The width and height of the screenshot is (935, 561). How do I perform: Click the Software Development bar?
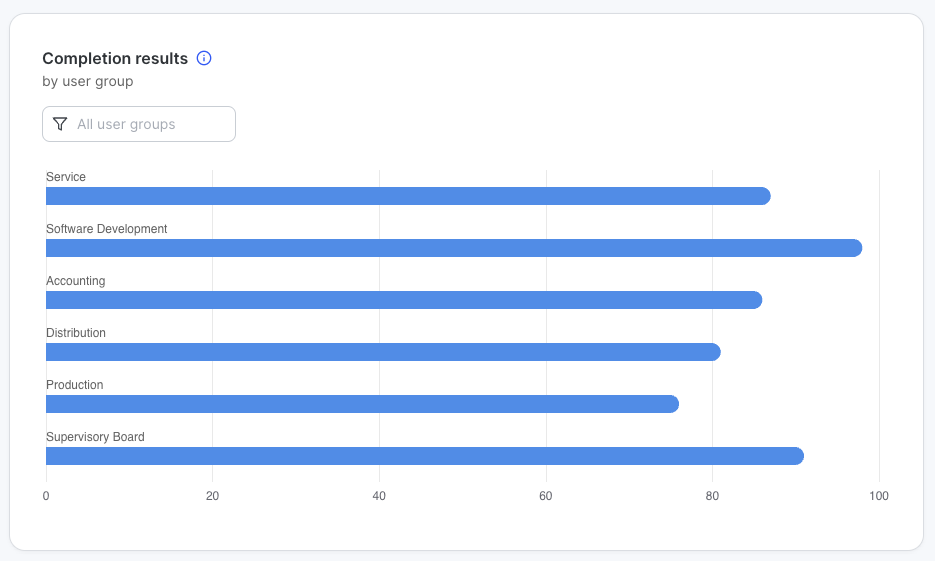tap(453, 248)
